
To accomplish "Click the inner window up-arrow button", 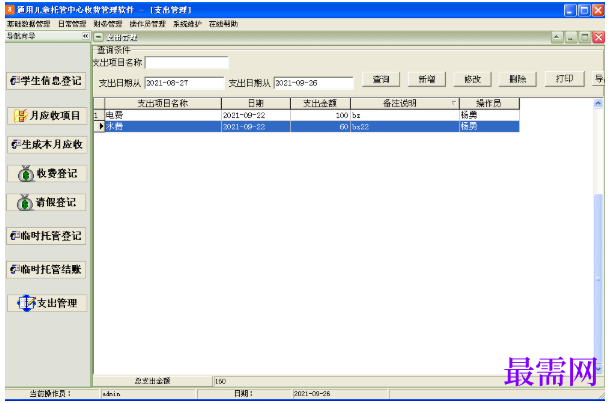I will click(x=557, y=37).
